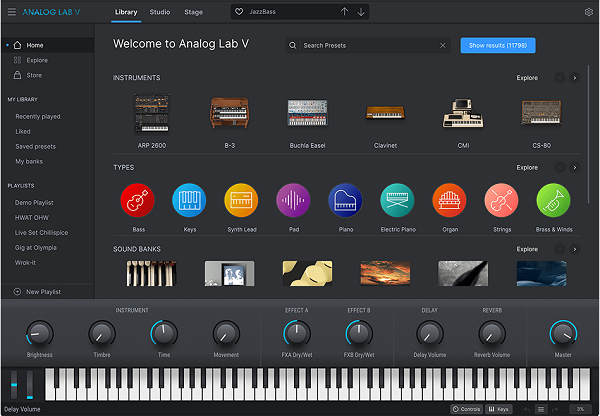Image resolution: width=600 pixels, height=416 pixels.
Task: Choose the B-3 organ instrument
Action: (230, 113)
